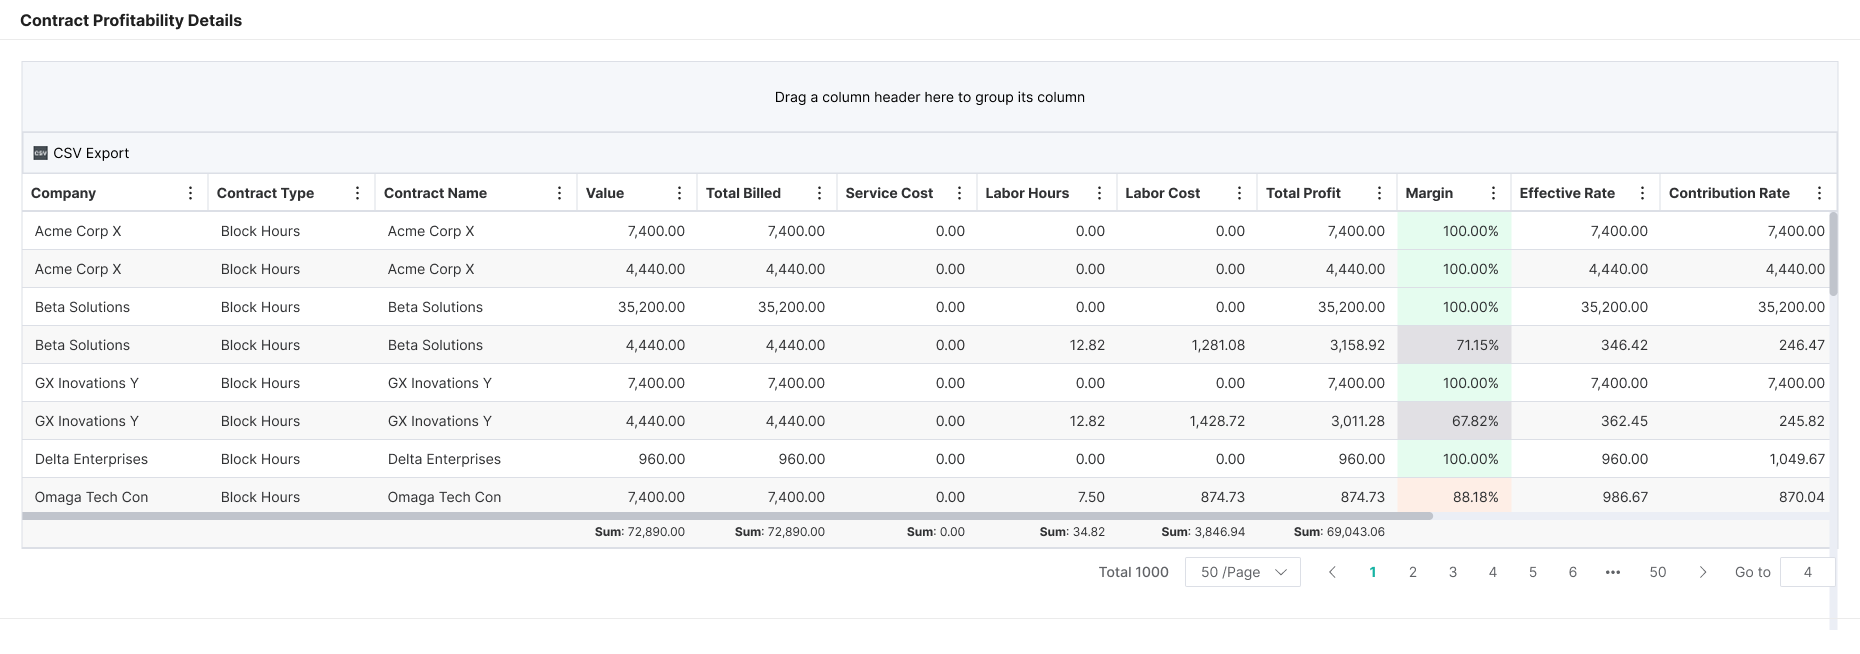
Task: Sort by the Total Billed column header
Action: pyautogui.click(x=743, y=193)
